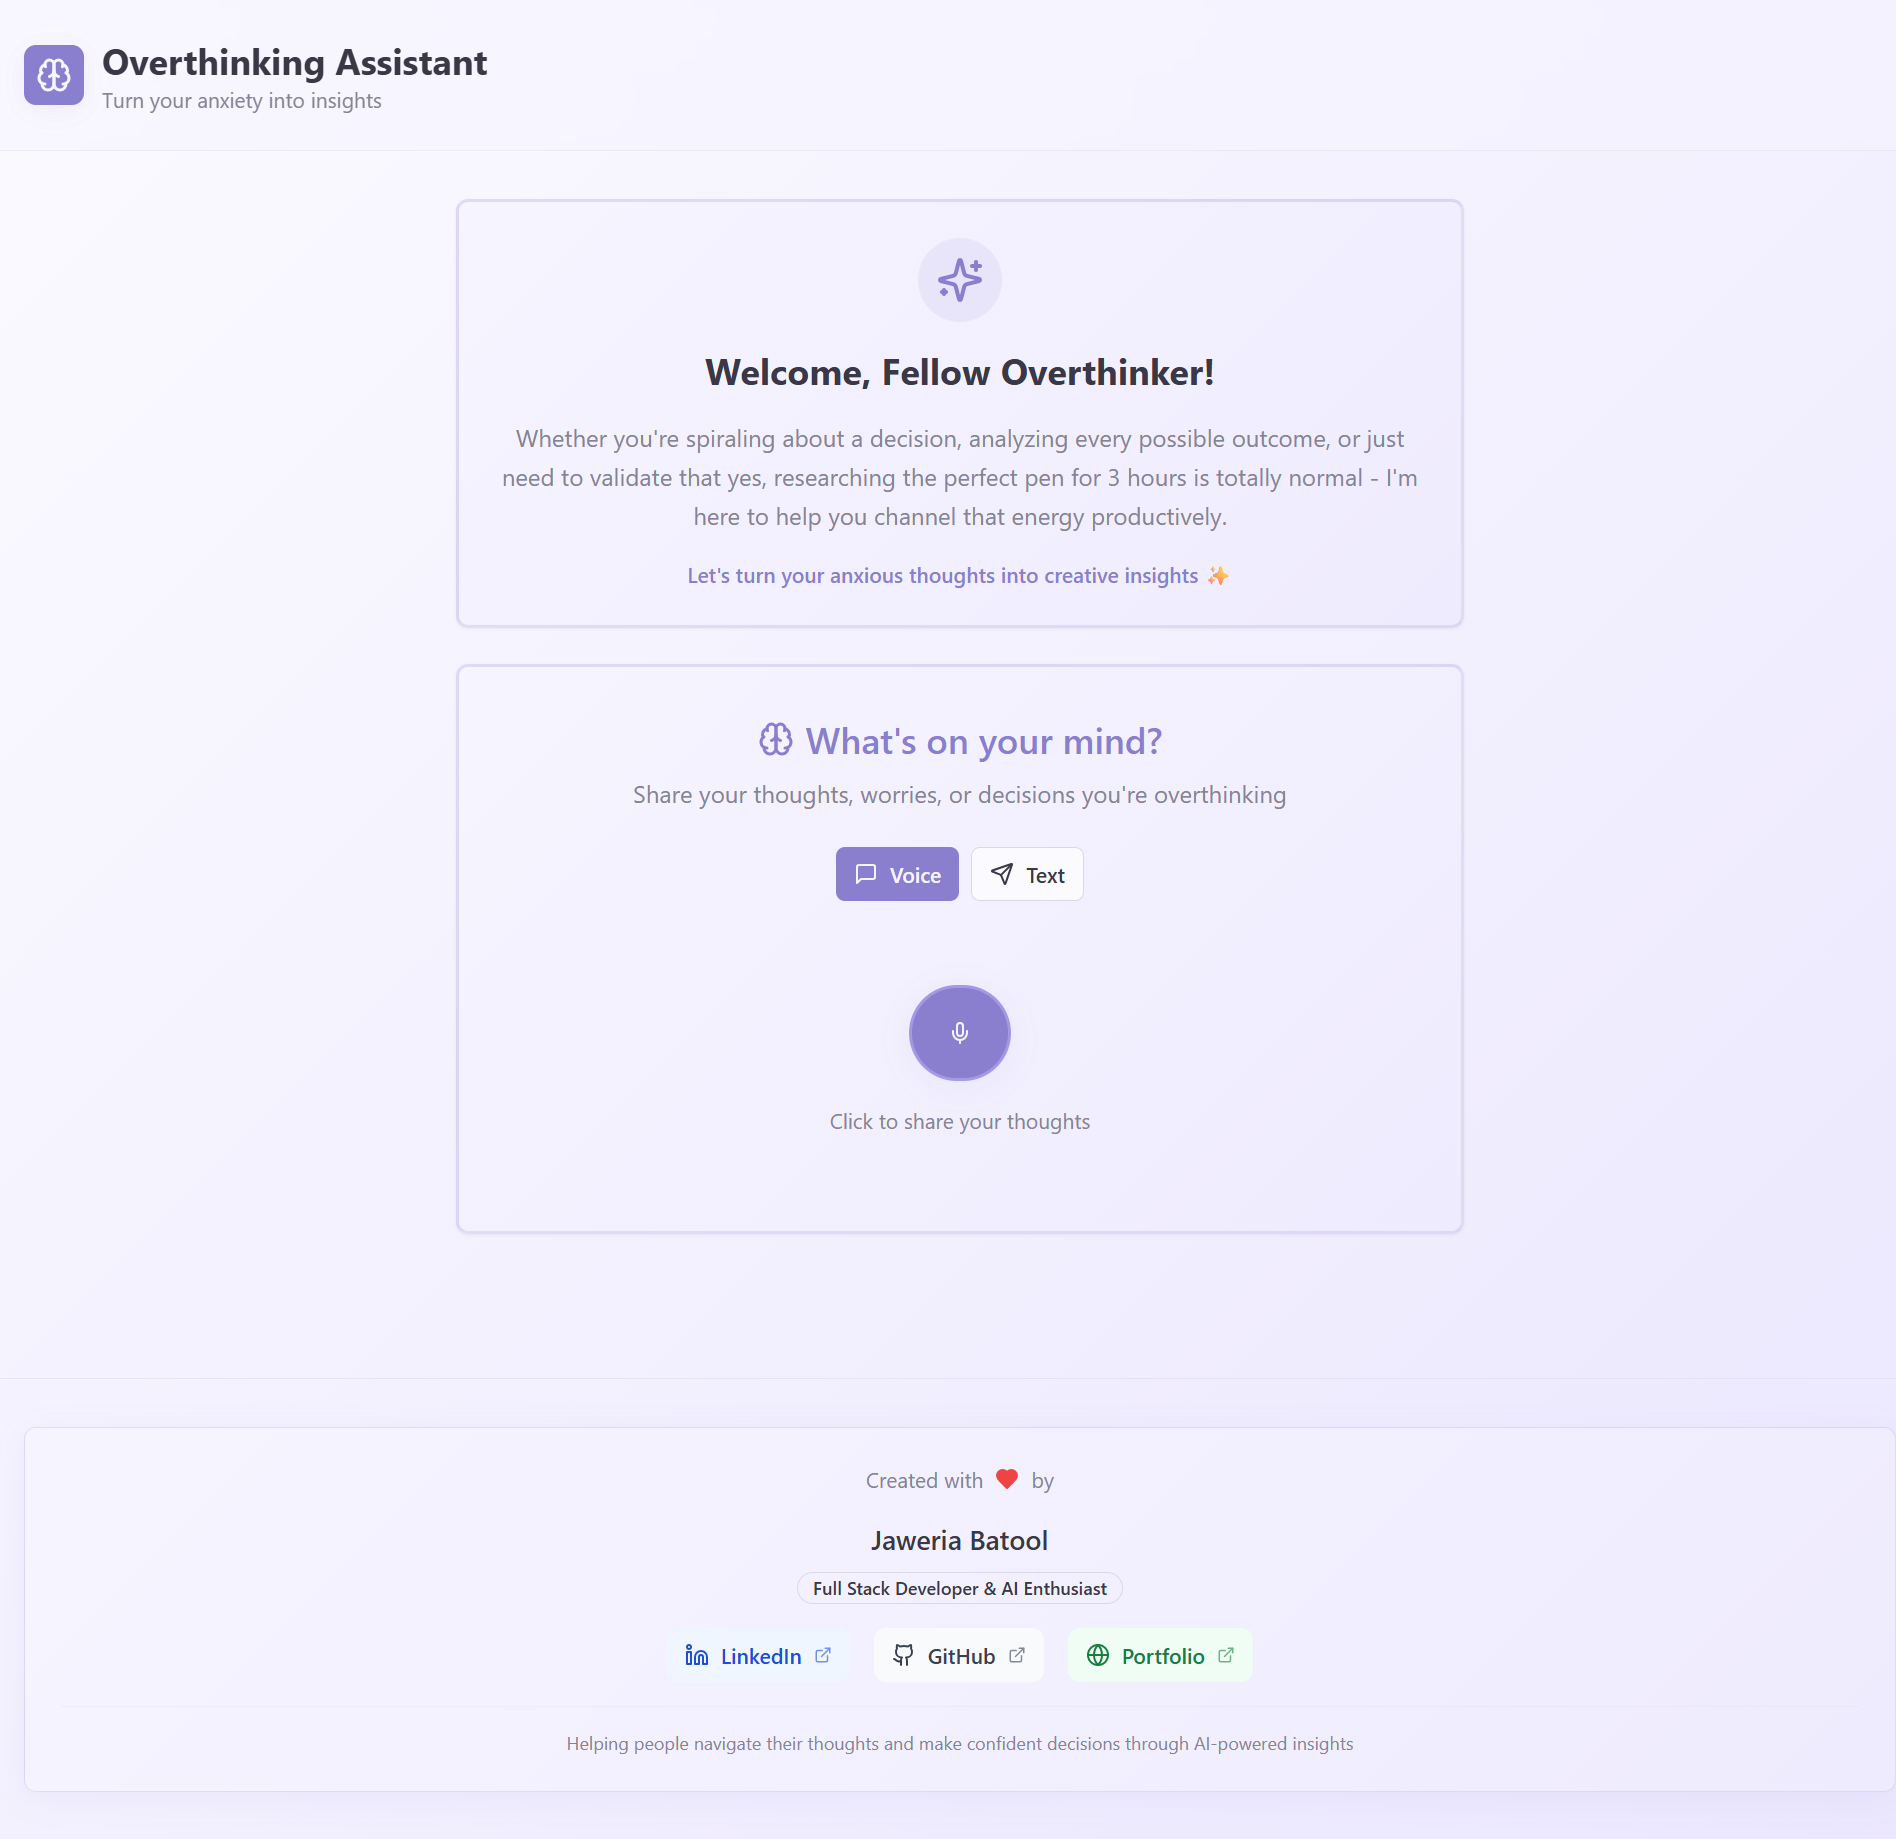Click the external link arrow beside LinkedIn
This screenshot has height=1839, width=1896.
click(823, 1655)
